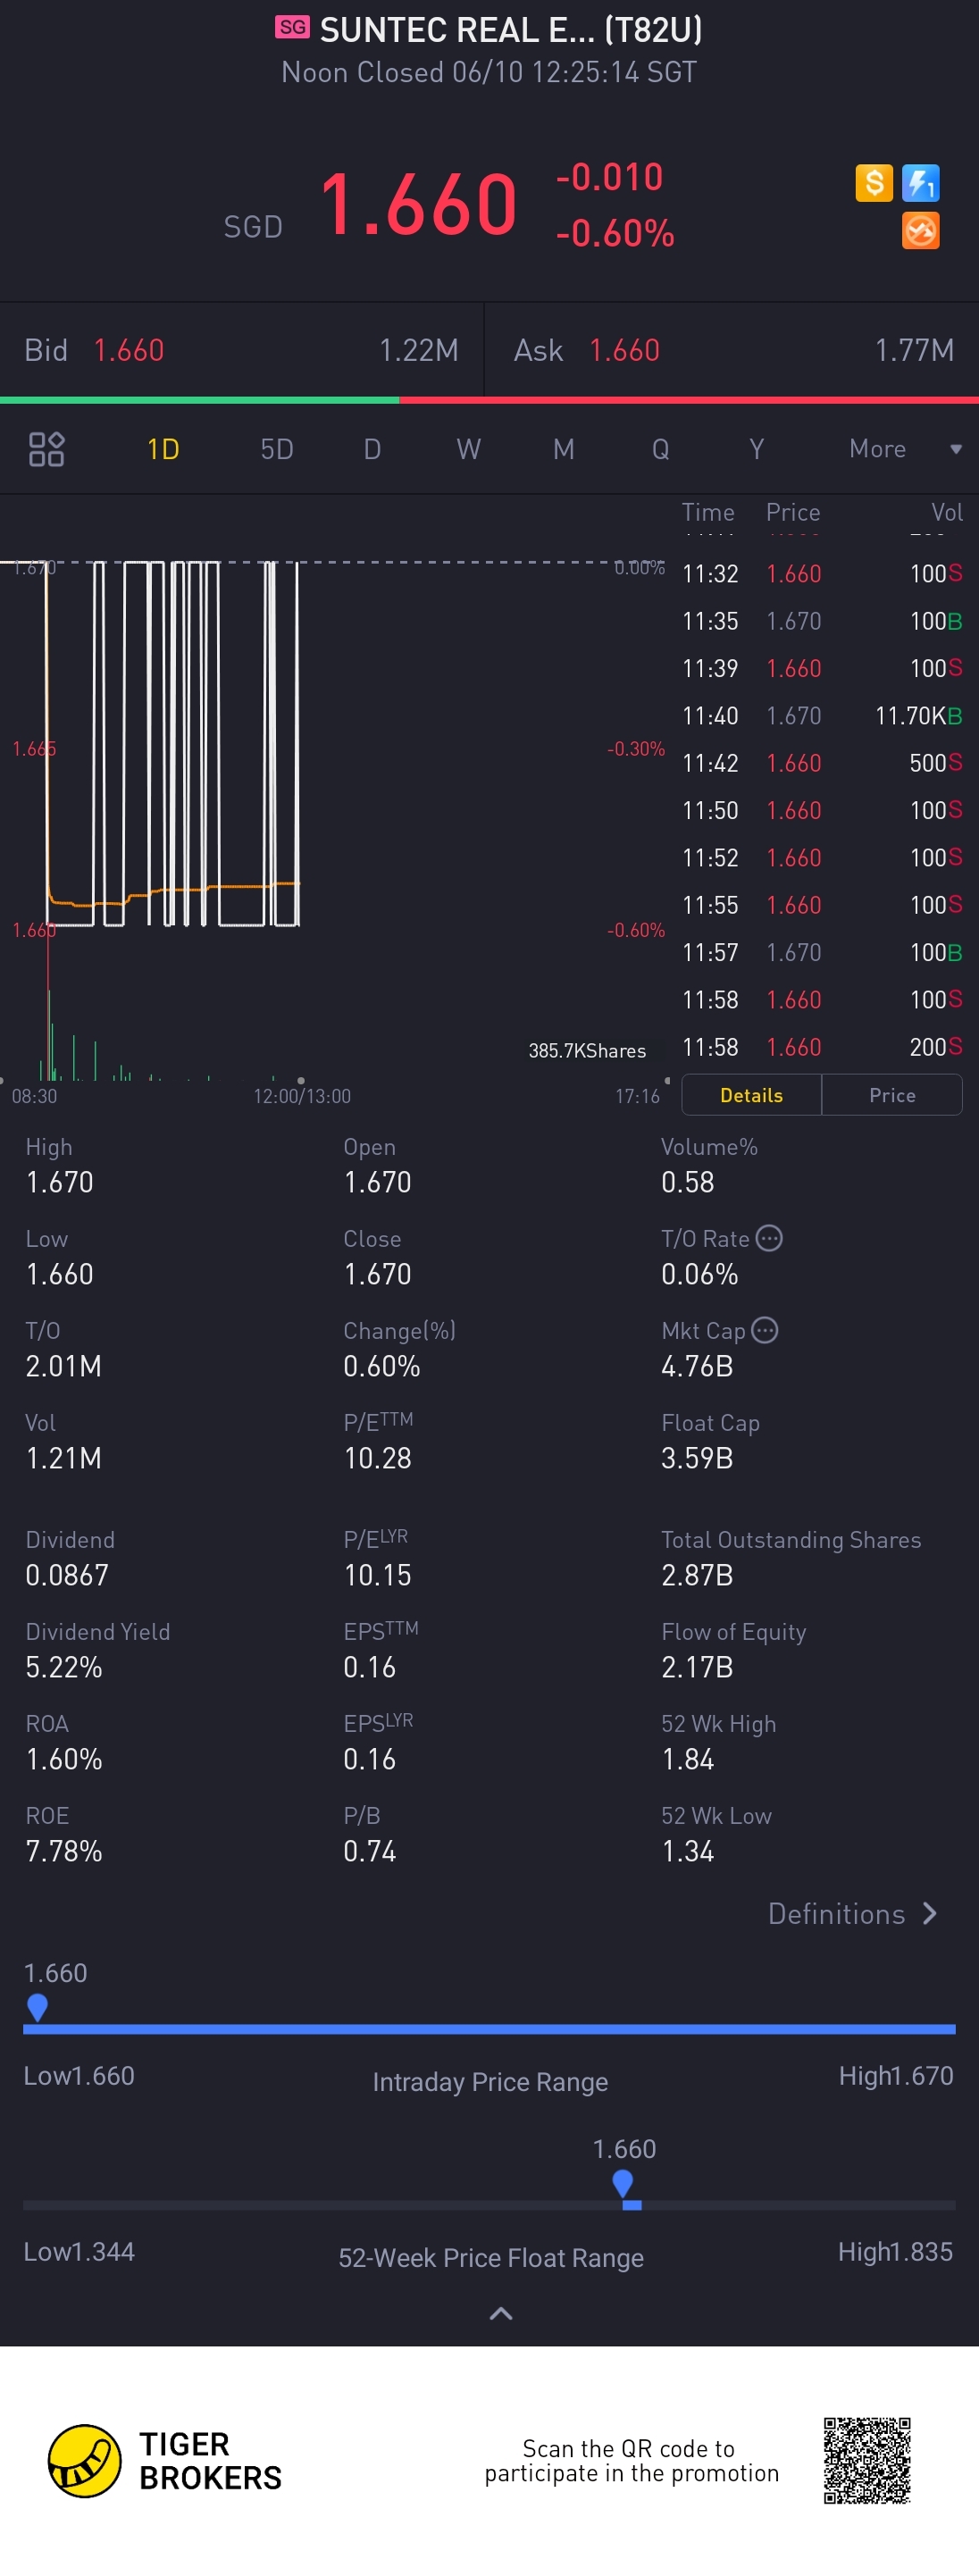Tap the -0.60% change value

pyautogui.click(x=615, y=233)
